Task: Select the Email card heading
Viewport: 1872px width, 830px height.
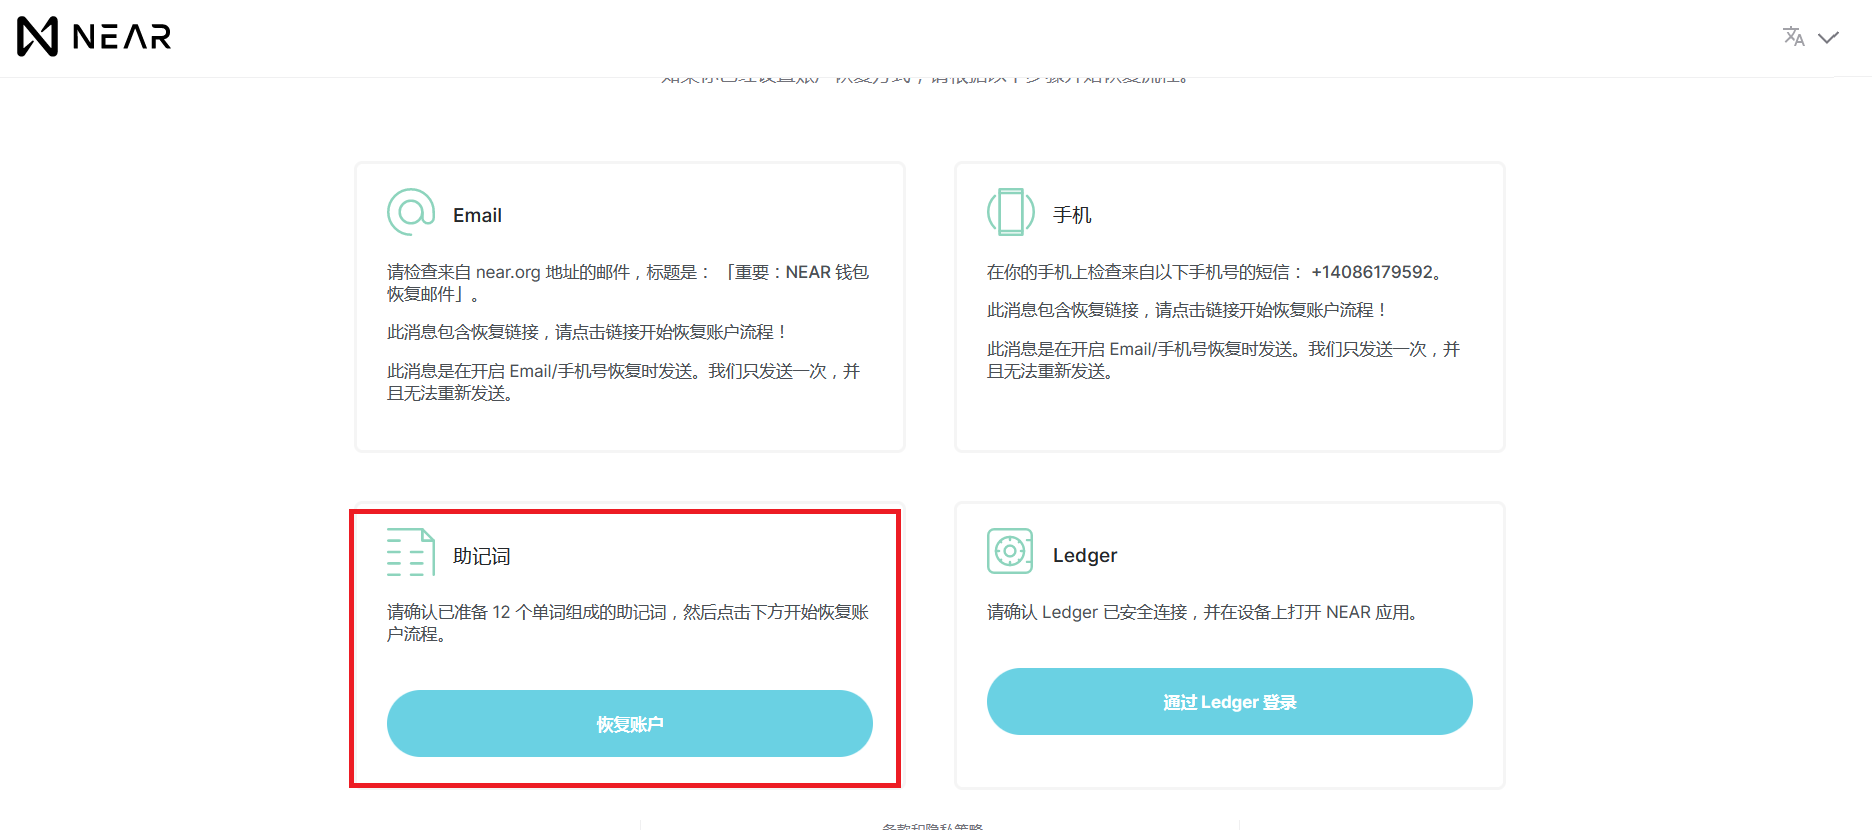Action: pos(477,216)
